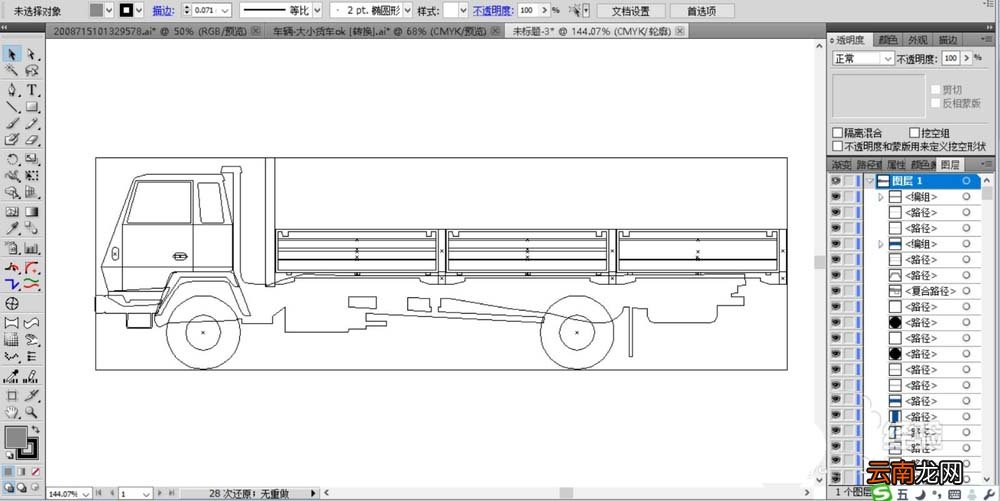1000x501 pixels.
Task: Select the Scale tool
Action: pyautogui.click(x=31, y=159)
